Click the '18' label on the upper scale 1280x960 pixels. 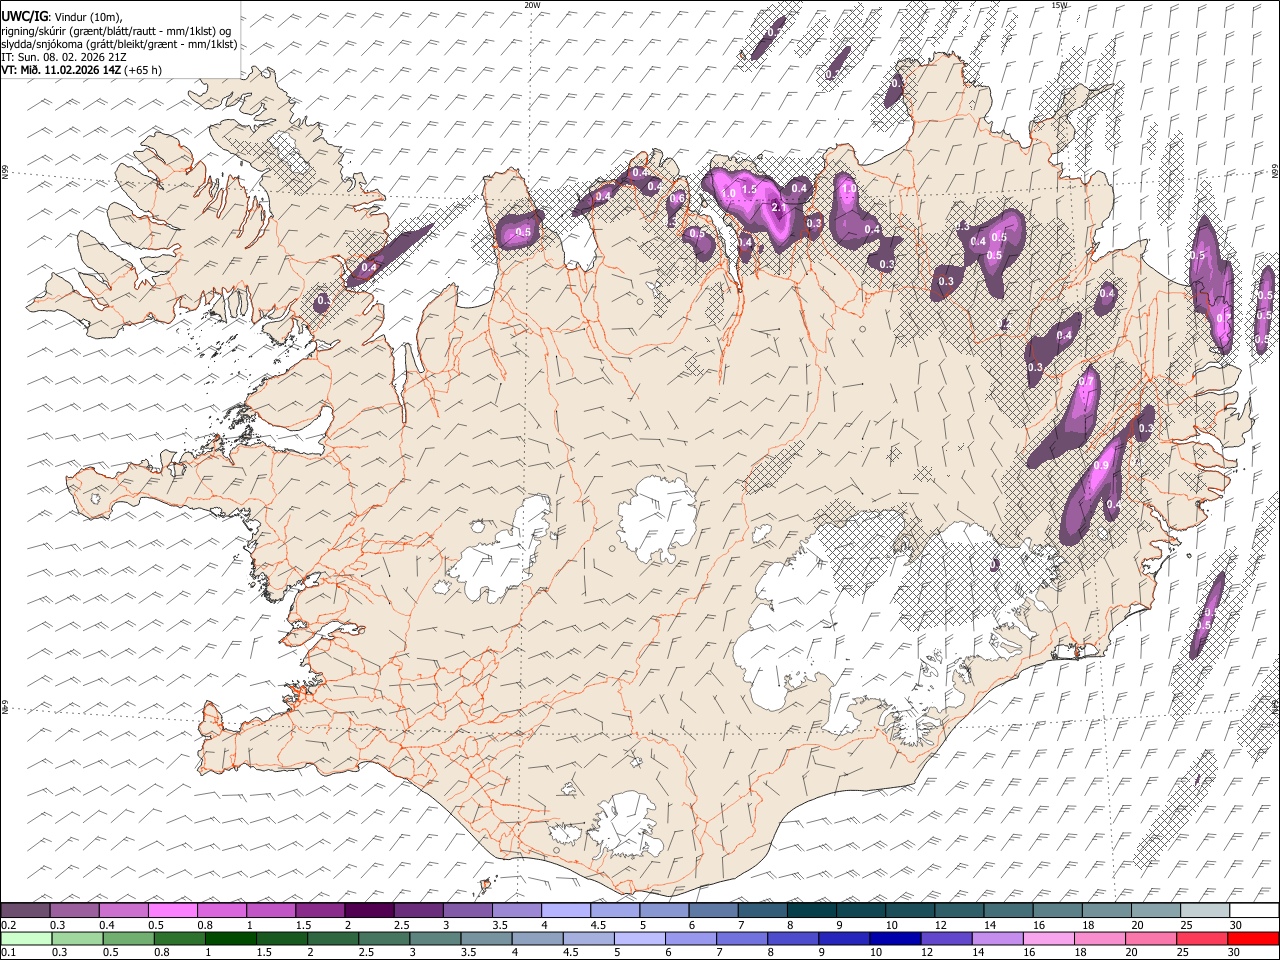coord(1088,925)
